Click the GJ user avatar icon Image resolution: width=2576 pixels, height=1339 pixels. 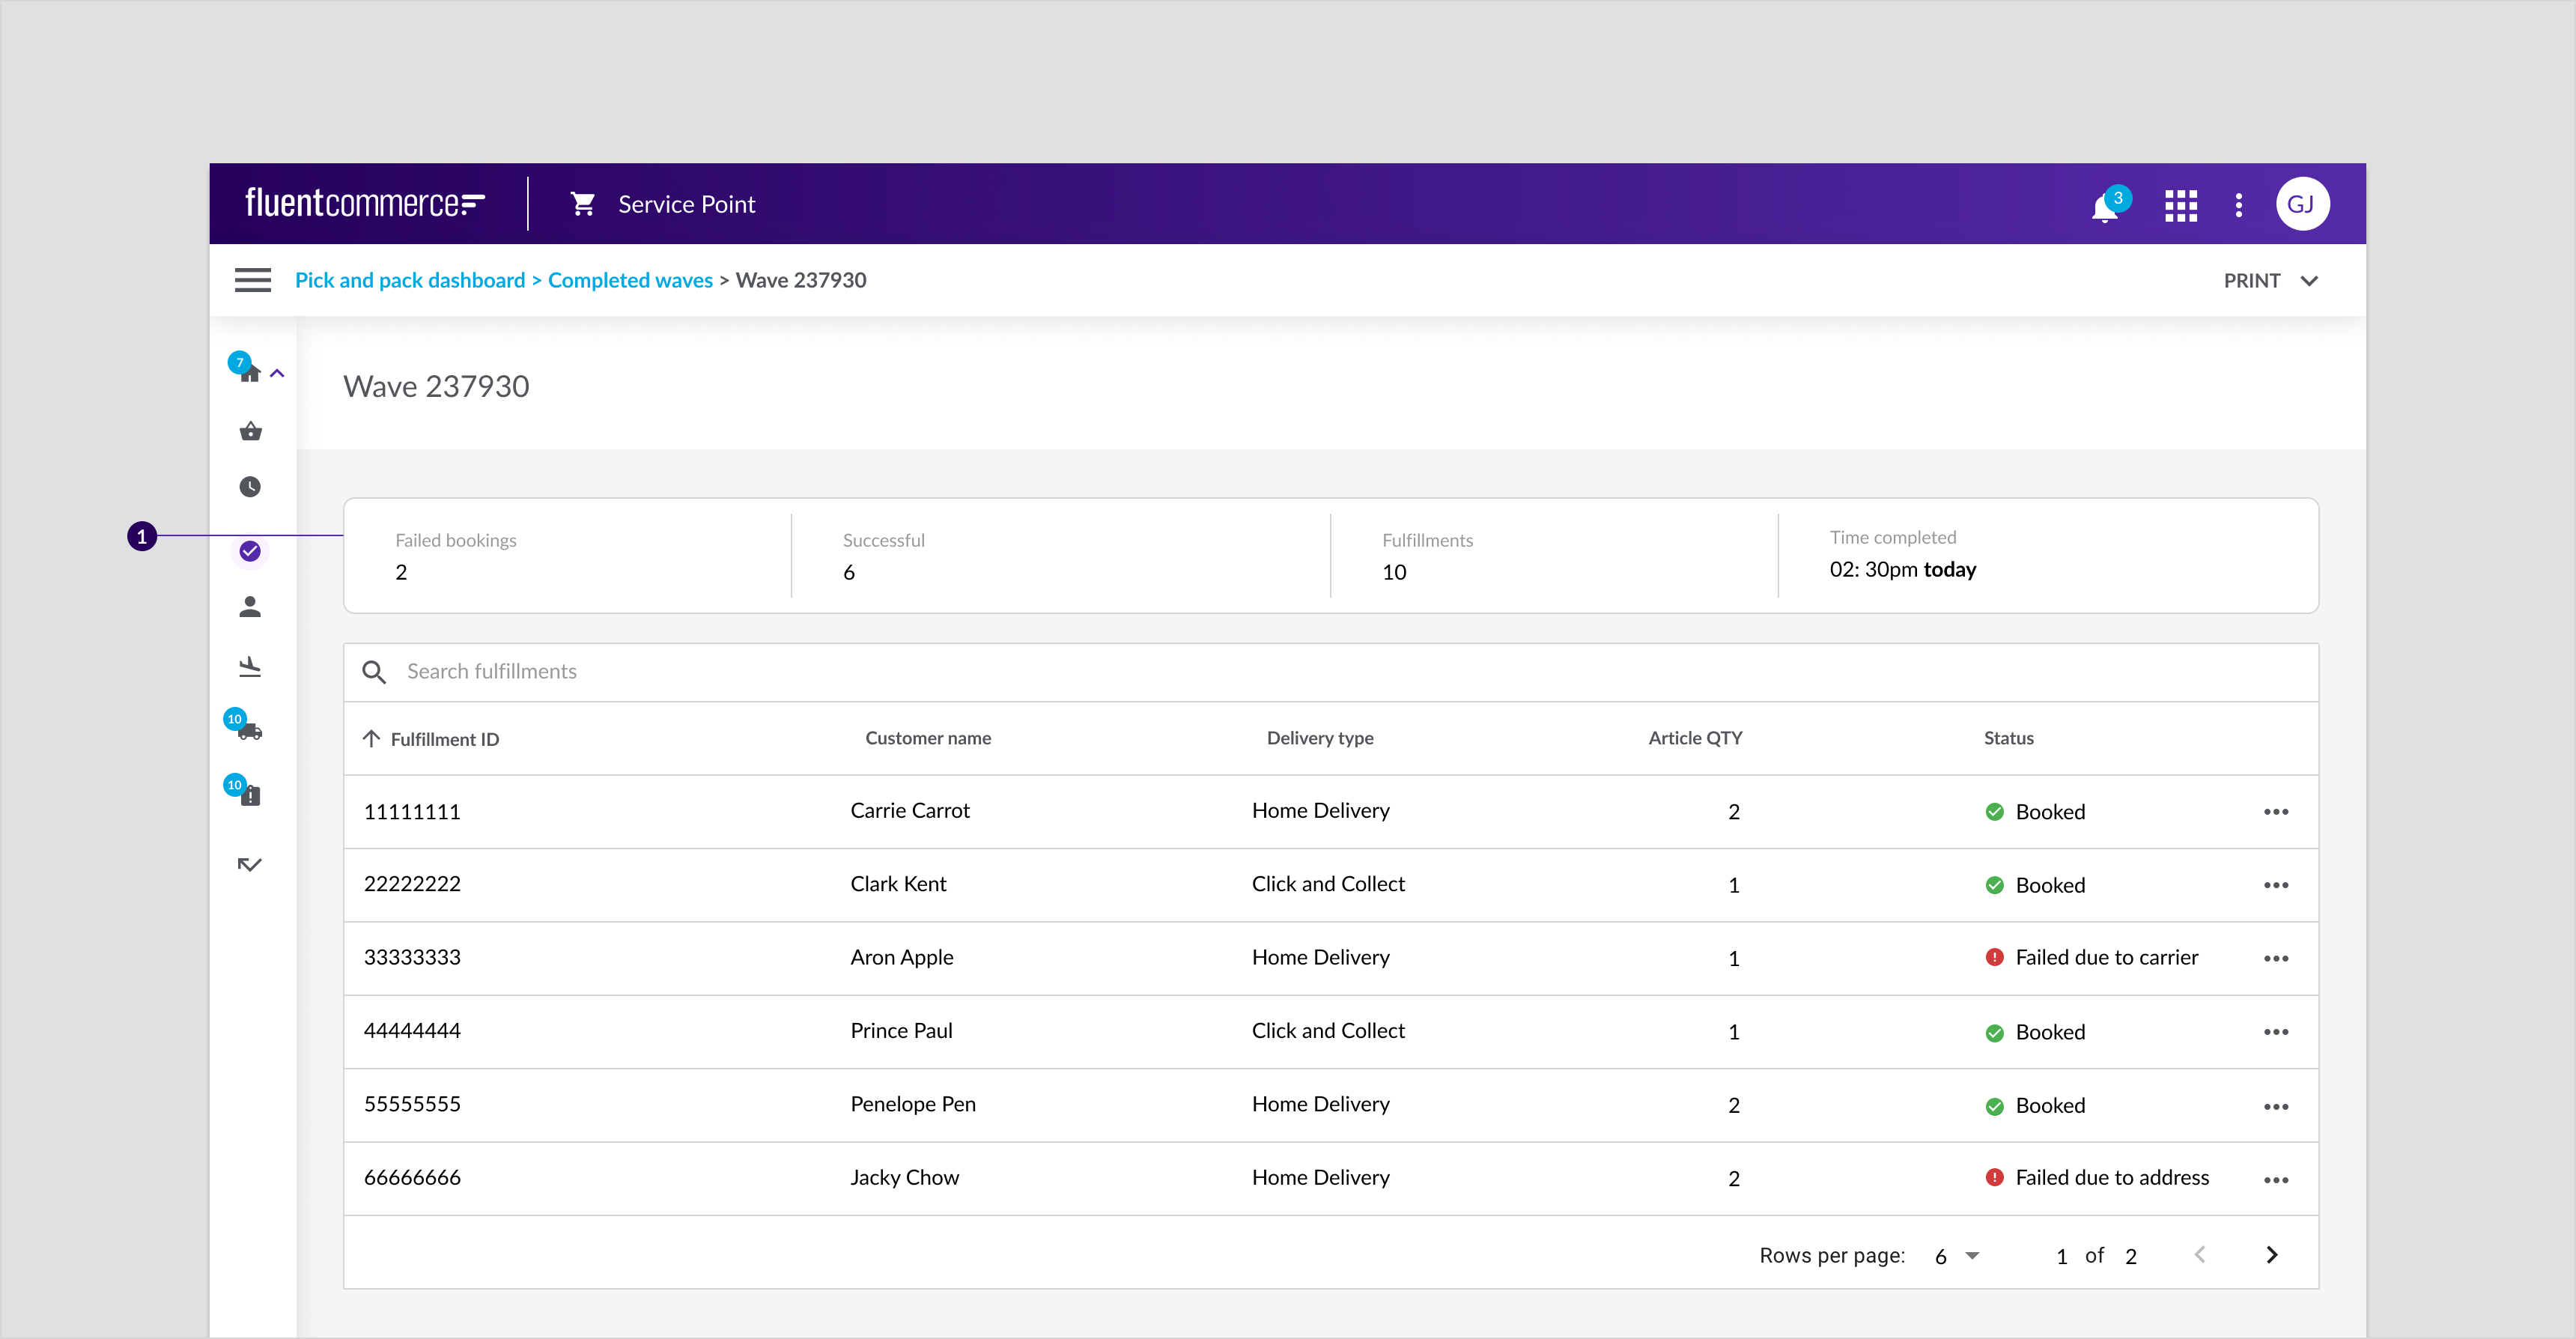tap(2305, 203)
